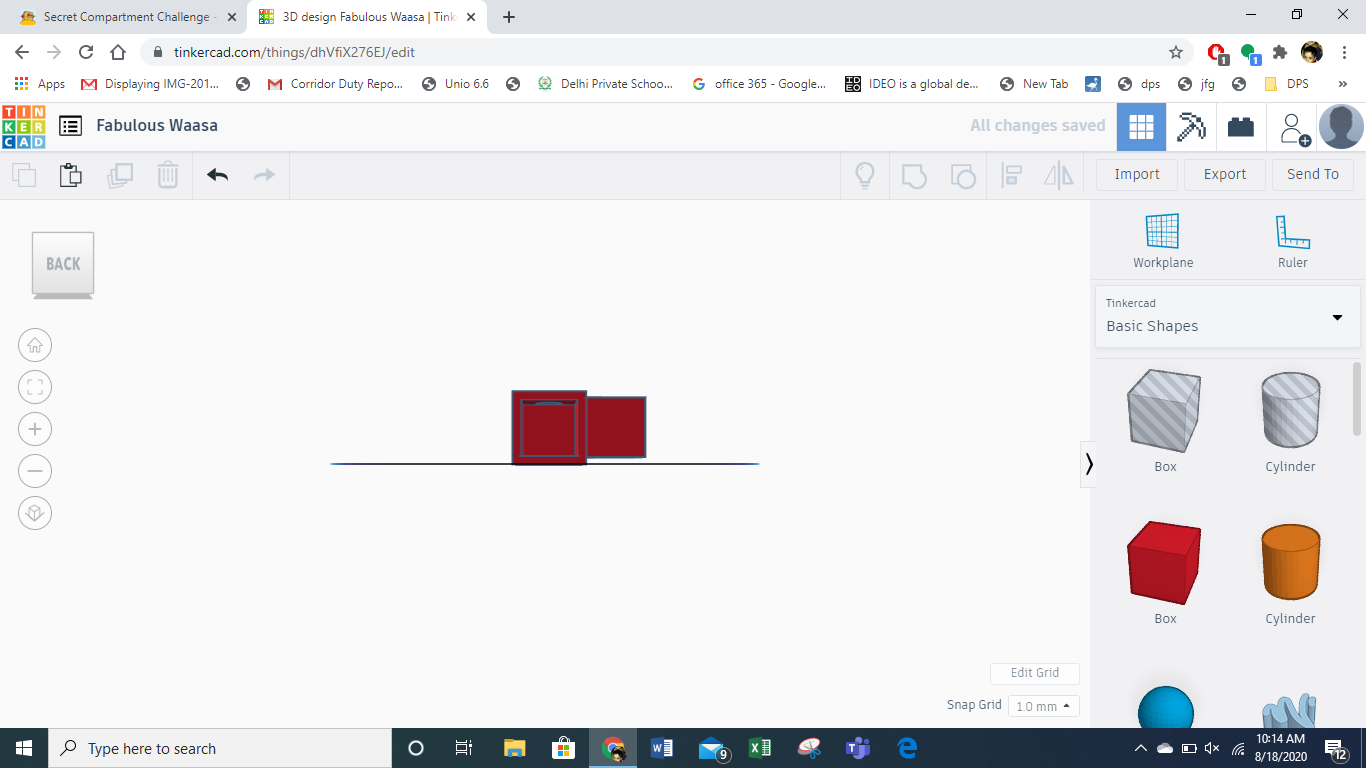Open the Basic Shapes category dropdown

(1227, 316)
